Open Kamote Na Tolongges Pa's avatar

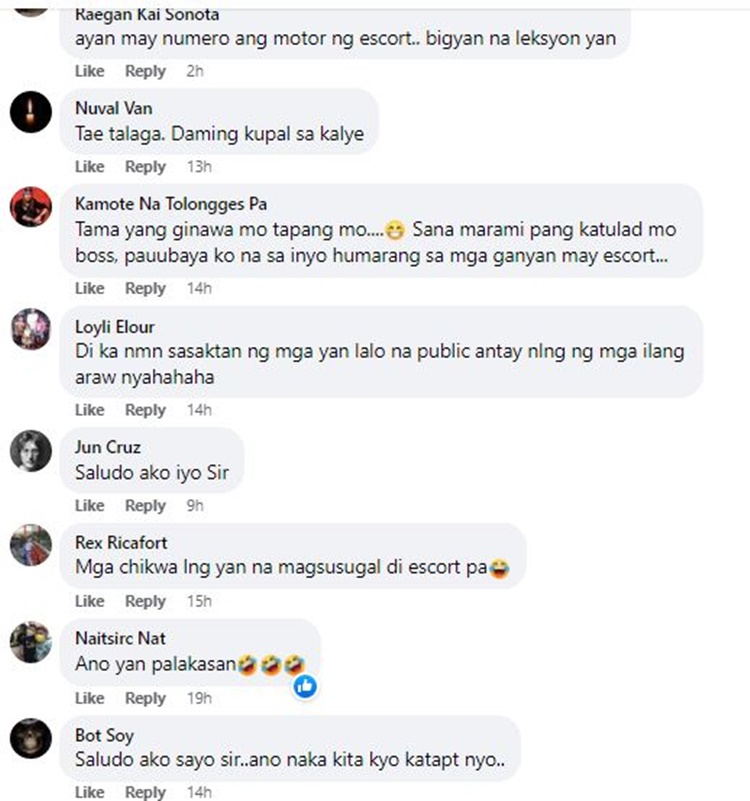point(31,207)
